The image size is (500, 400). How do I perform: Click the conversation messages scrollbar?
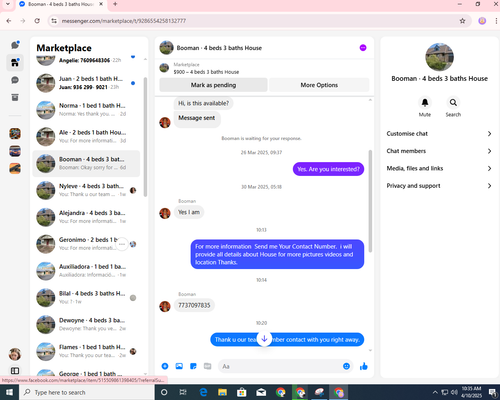pos(370,201)
